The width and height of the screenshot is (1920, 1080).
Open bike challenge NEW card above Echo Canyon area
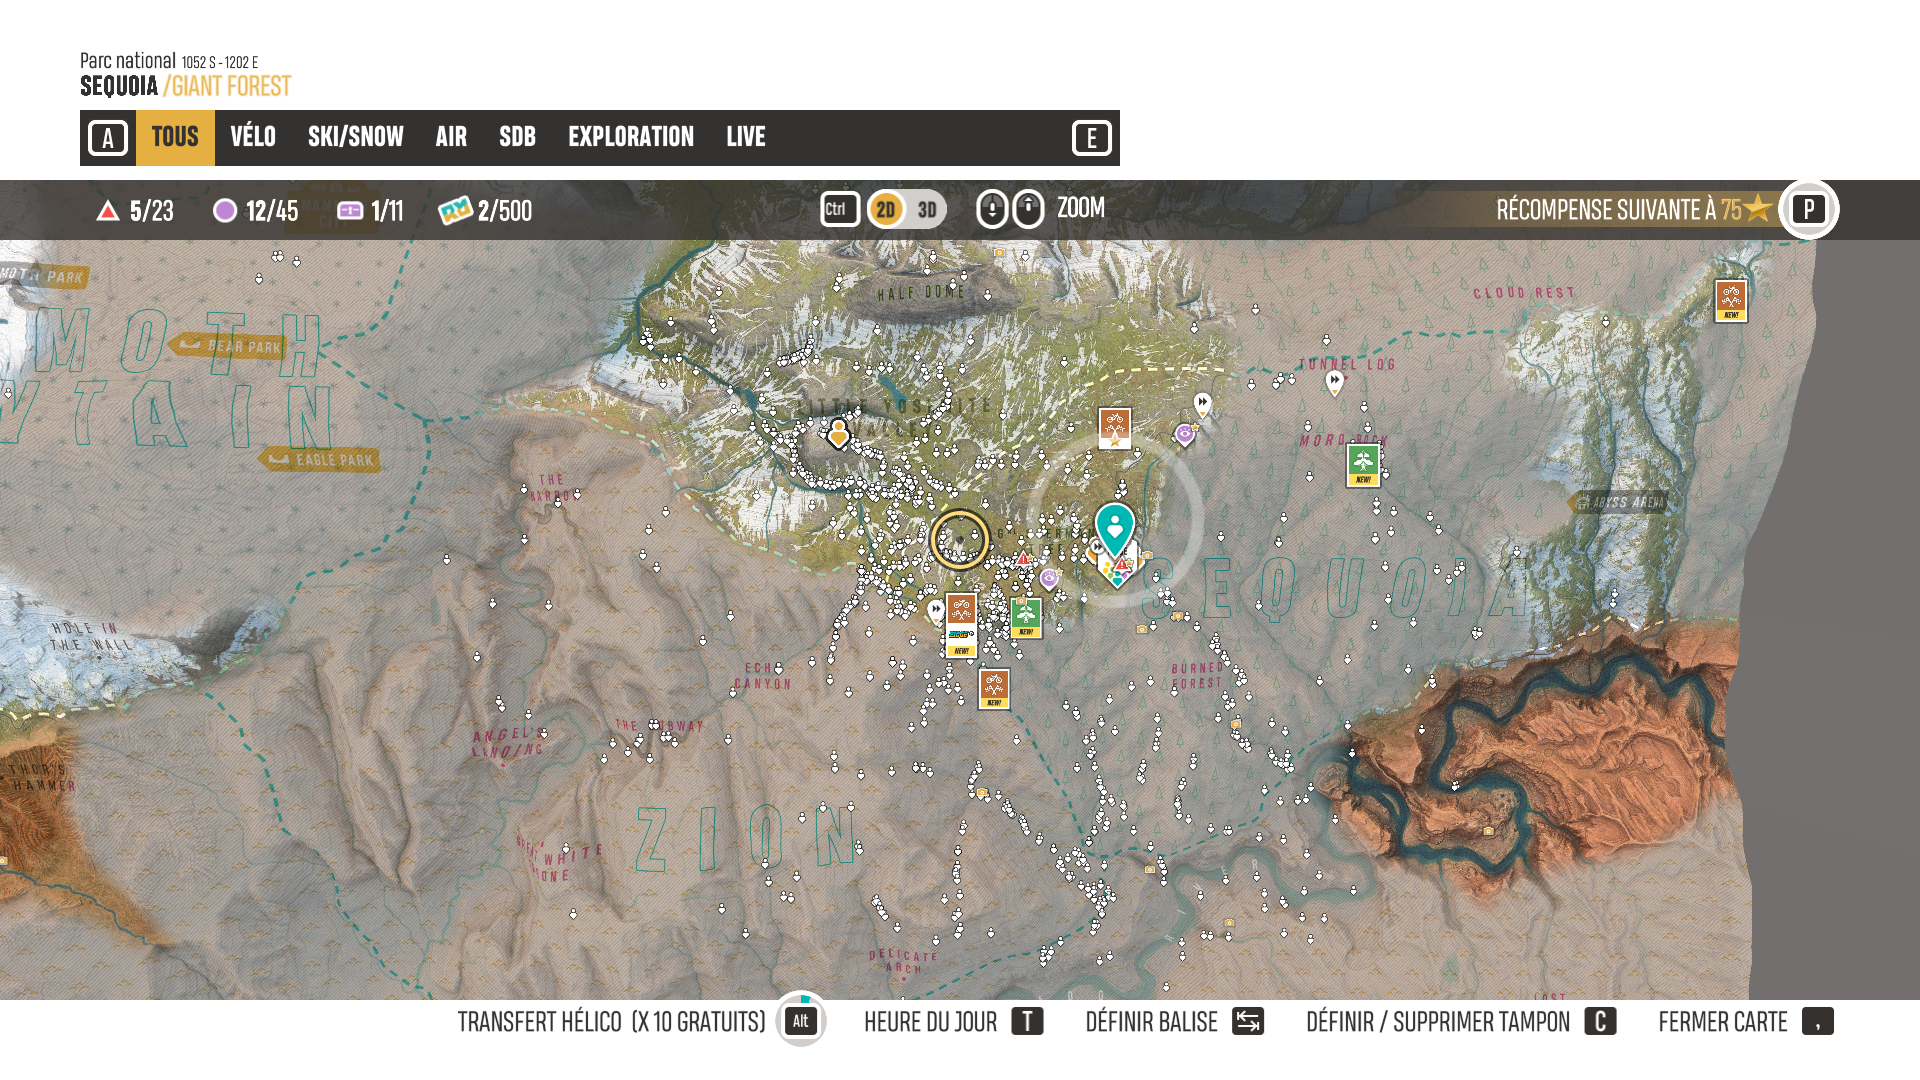click(x=994, y=689)
